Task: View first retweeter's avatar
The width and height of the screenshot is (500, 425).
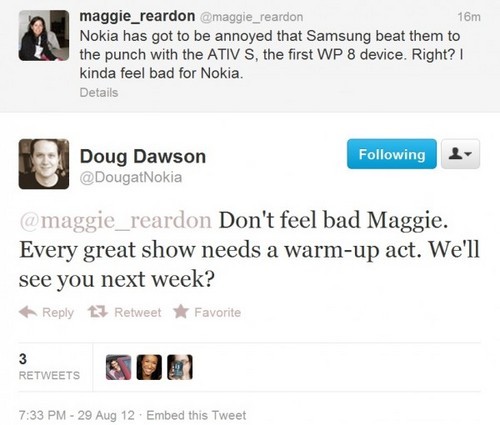Action: (x=119, y=367)
